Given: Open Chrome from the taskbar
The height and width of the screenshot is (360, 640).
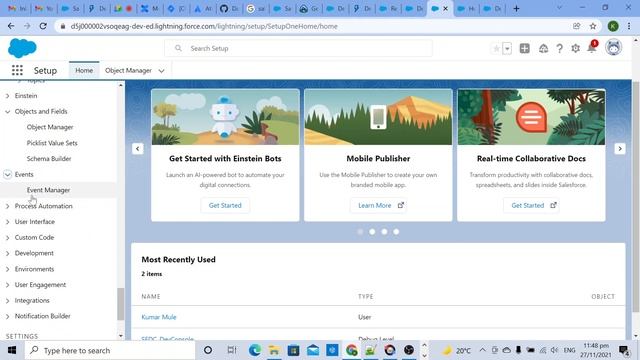Looking at the screenshot, I should pyautogui.click(x=351, y=350).
